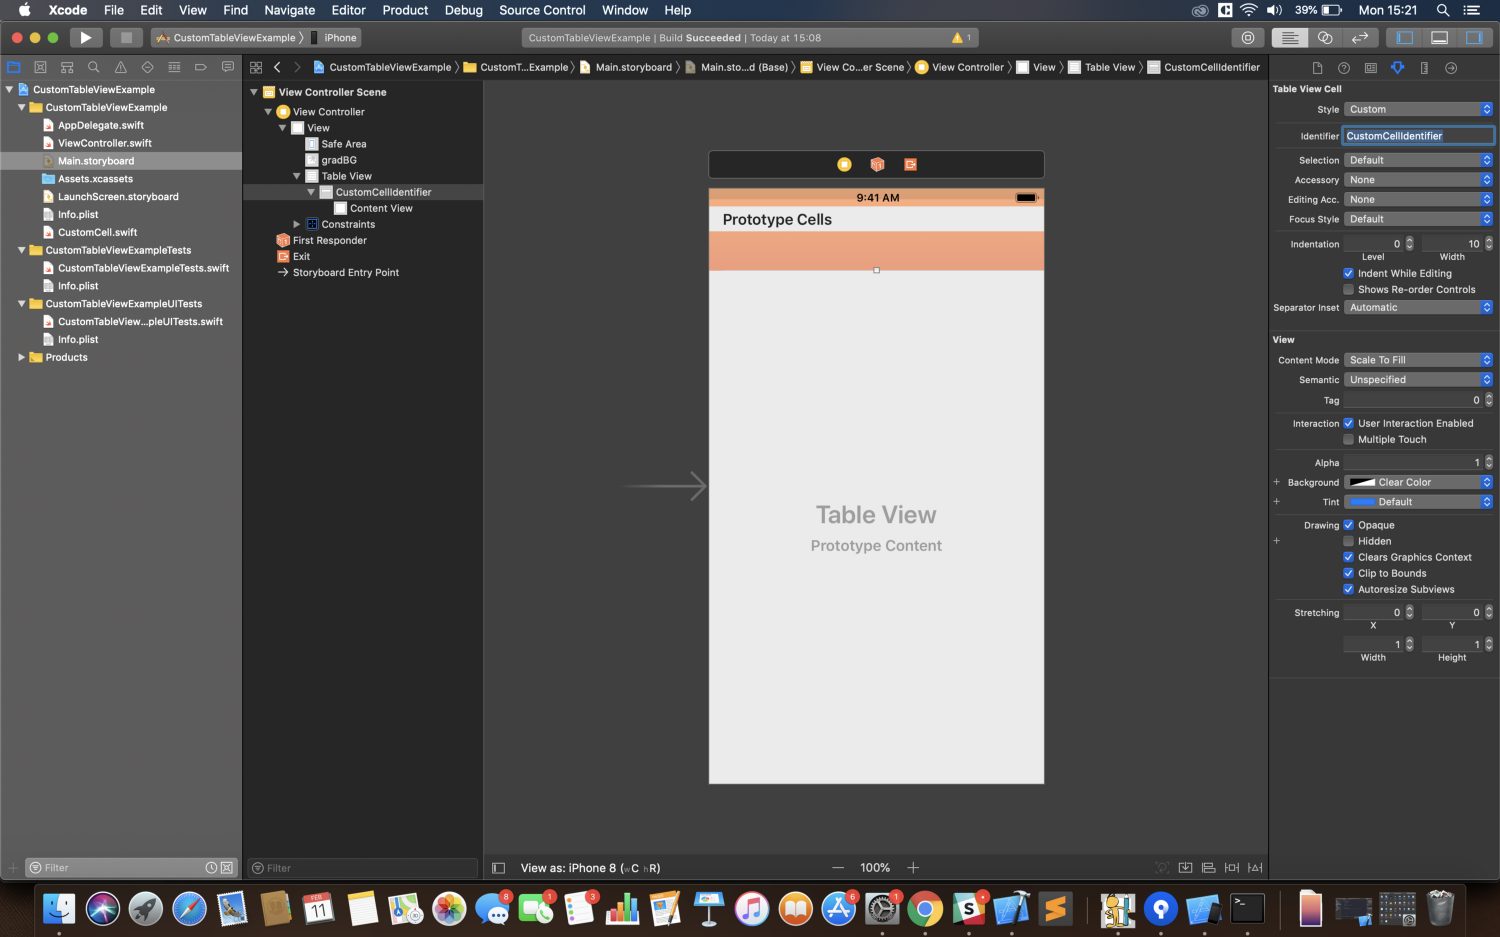Open the Add New Constraints button
1500x937 pixels.
click(1232, 868)
